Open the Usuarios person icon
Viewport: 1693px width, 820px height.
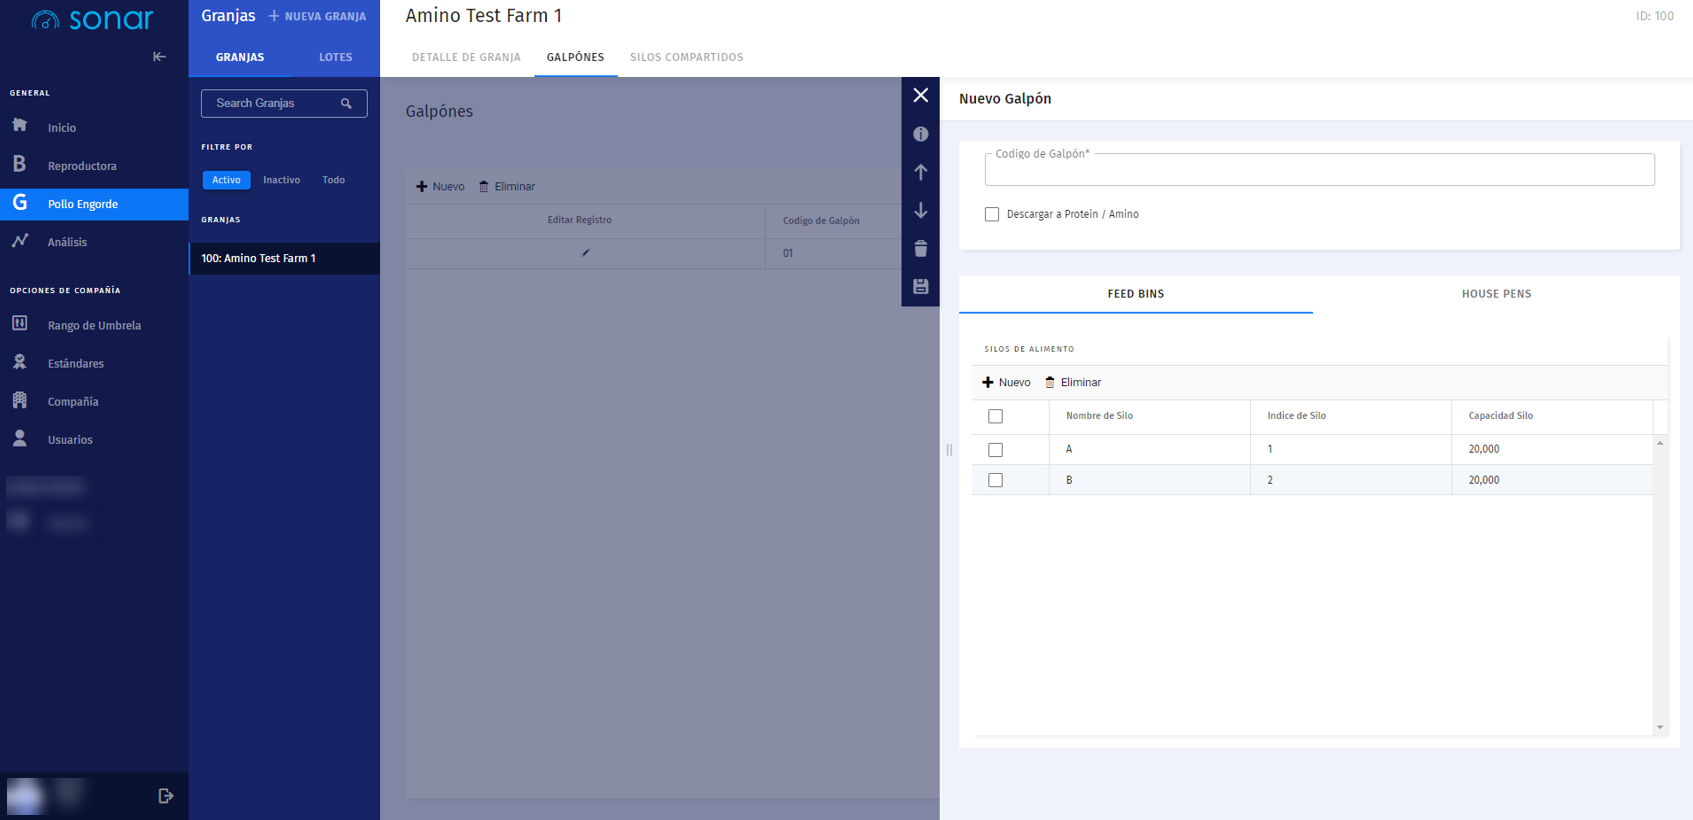tap(20, 438)
